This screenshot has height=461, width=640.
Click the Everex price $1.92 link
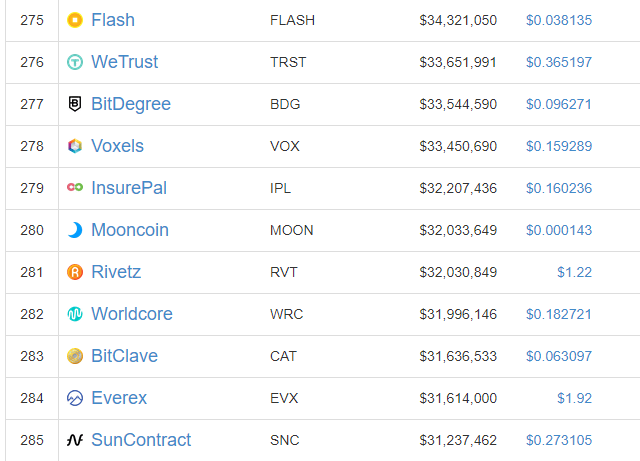point(574,398)
